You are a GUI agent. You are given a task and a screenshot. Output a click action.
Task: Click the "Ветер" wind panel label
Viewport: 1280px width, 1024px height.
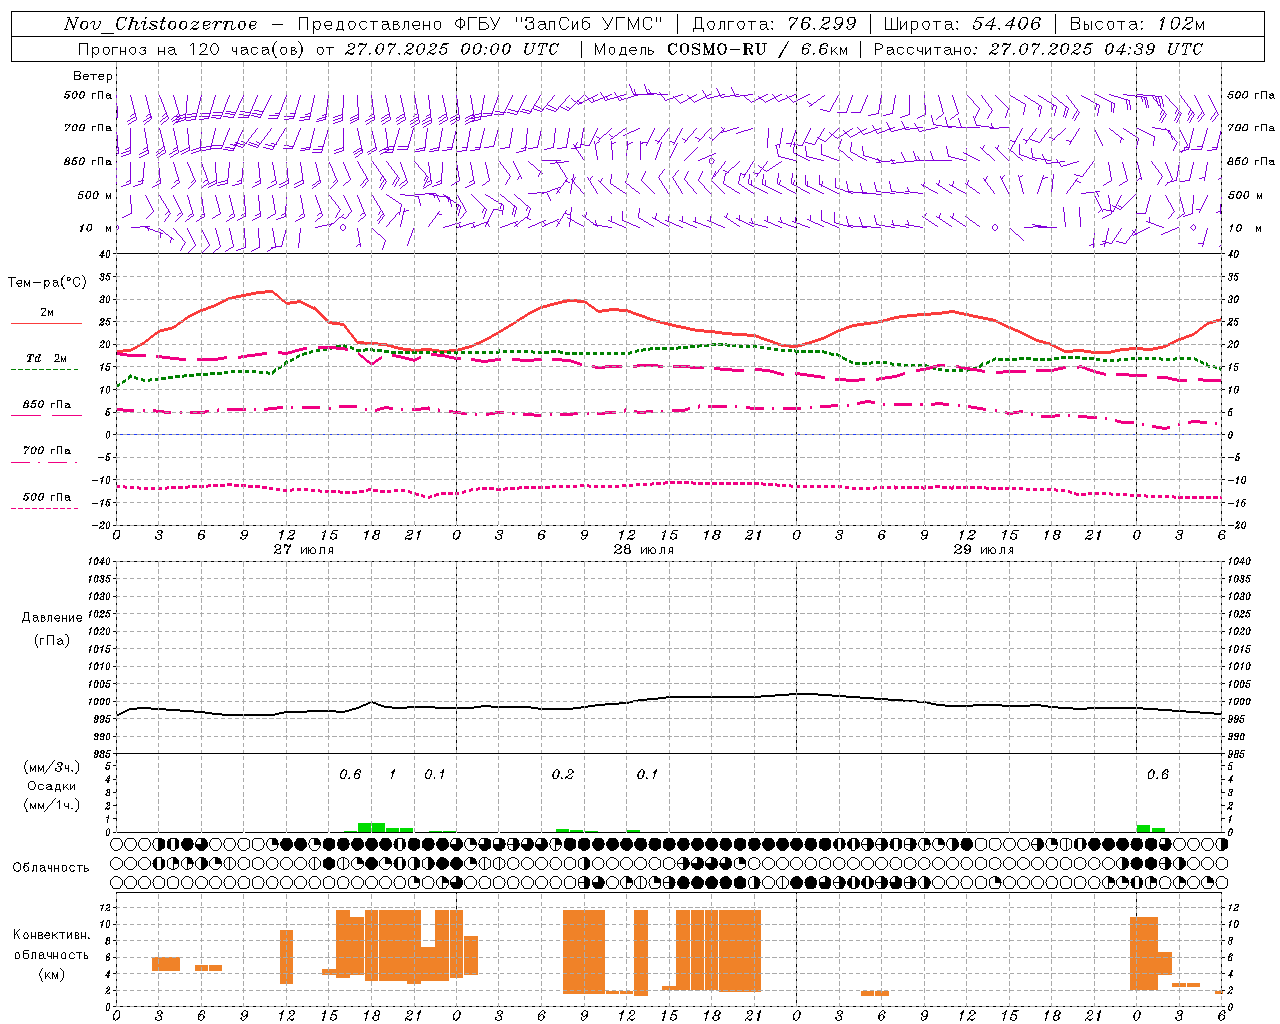pos(93,76)
